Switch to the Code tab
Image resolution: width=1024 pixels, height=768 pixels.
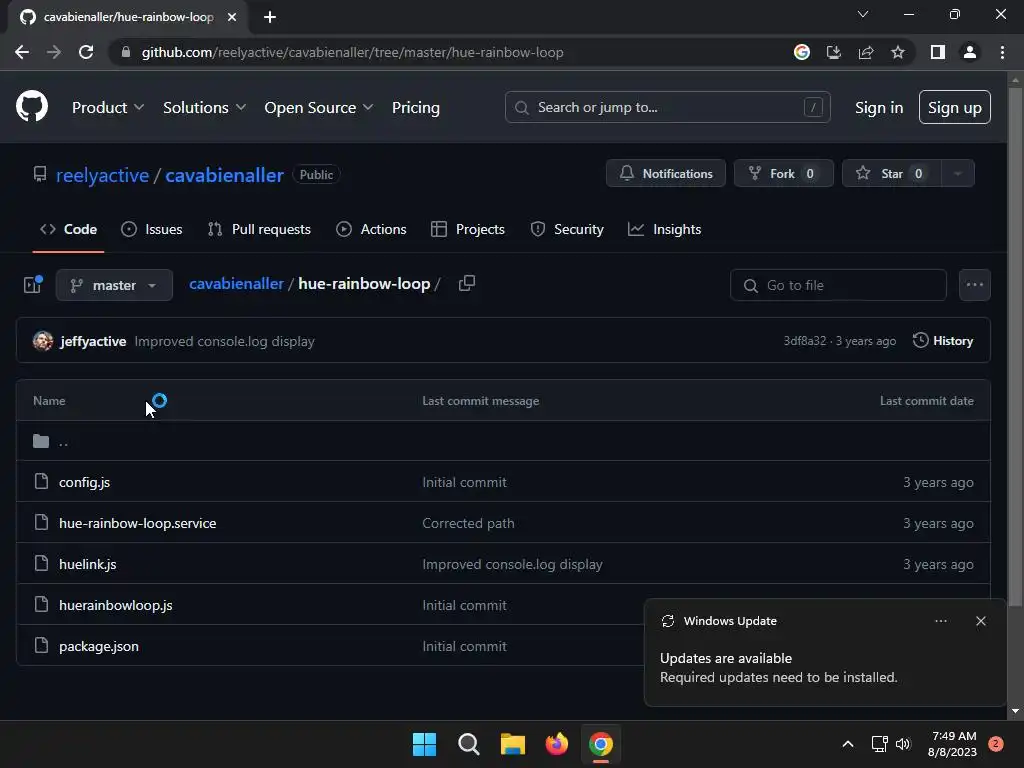click(x=69, y=229)
